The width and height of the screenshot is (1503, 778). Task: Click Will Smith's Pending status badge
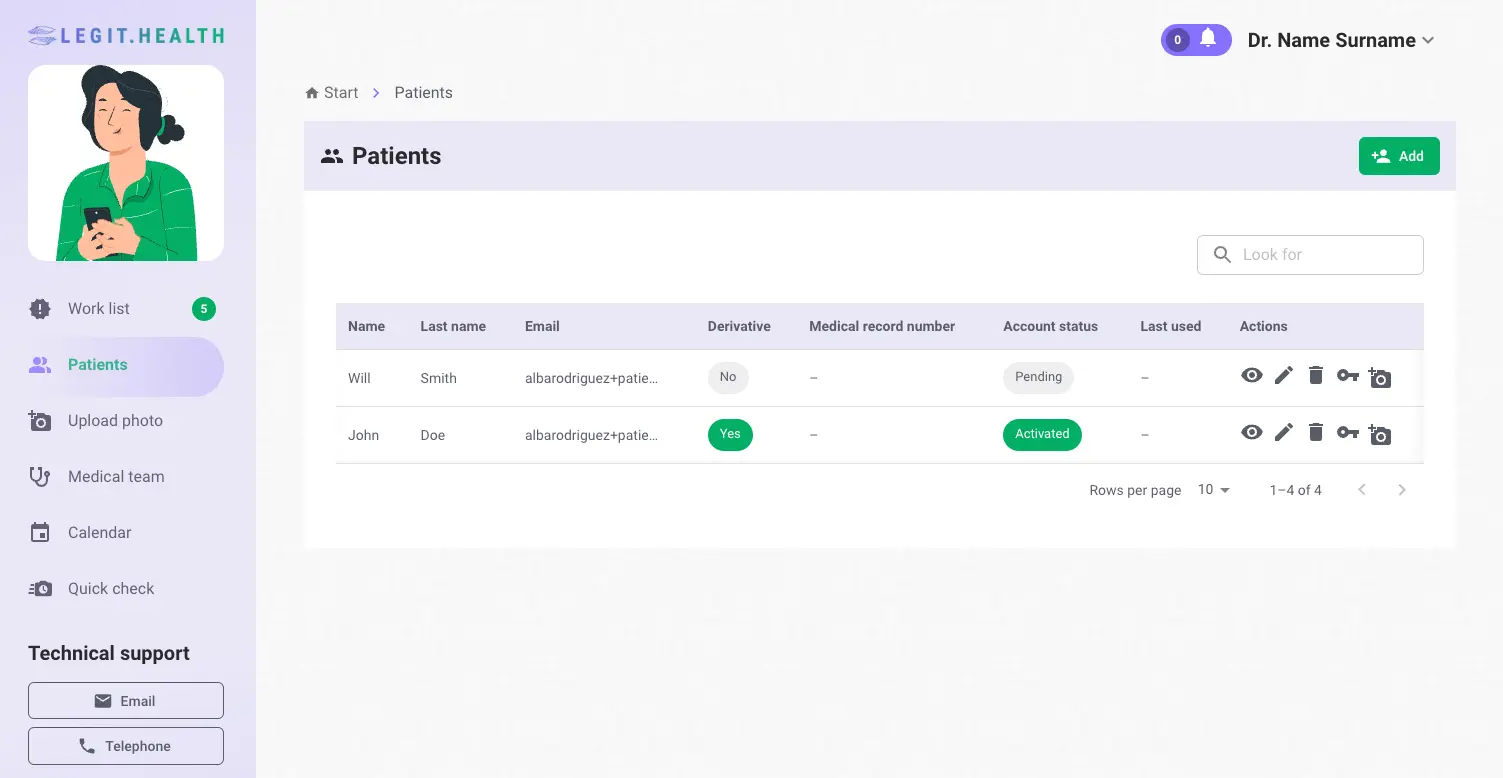pyautogui.click(x=1038, y=377)
